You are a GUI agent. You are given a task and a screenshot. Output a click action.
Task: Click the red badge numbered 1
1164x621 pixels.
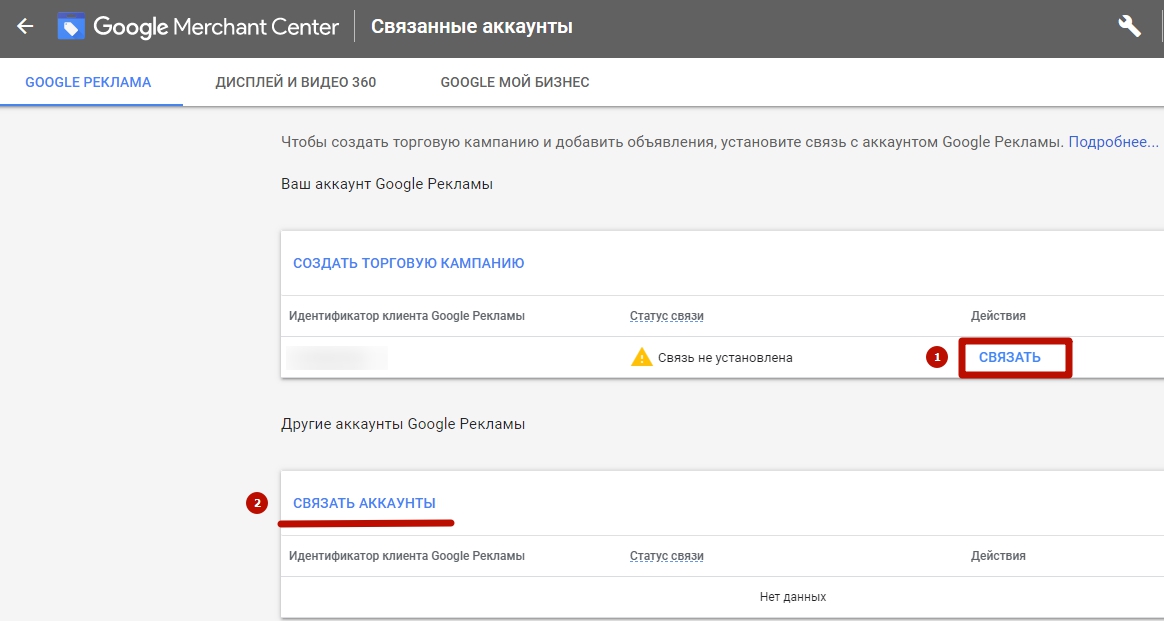(x=937, y=357)
